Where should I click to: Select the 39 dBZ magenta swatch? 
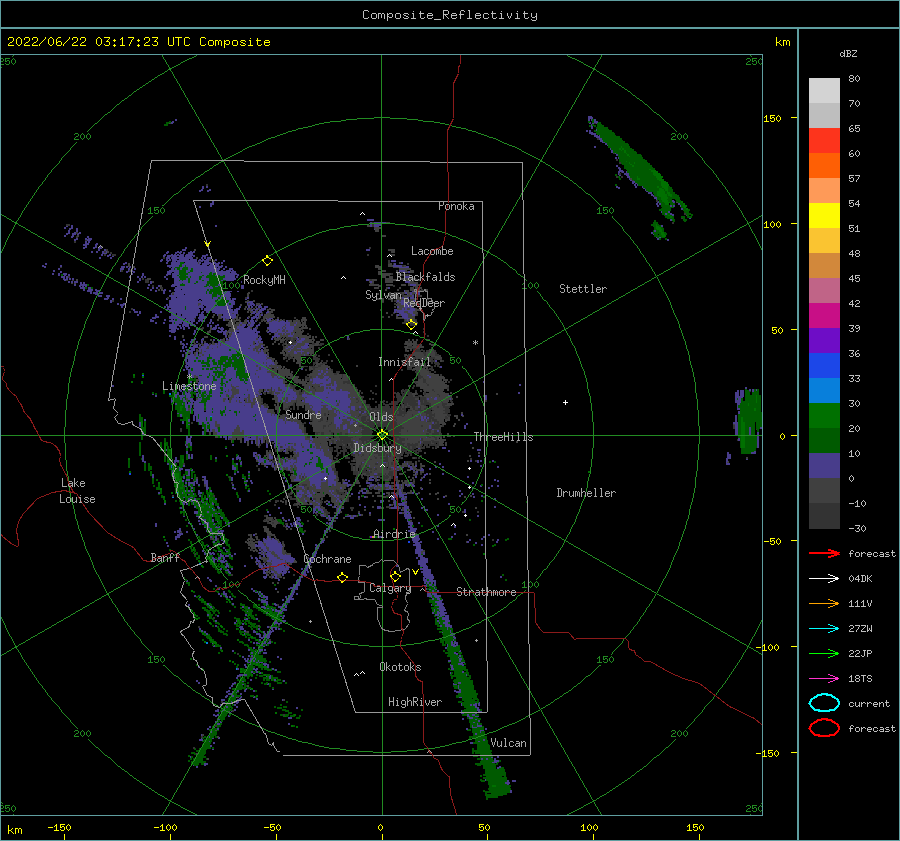[x=824, y=315]
